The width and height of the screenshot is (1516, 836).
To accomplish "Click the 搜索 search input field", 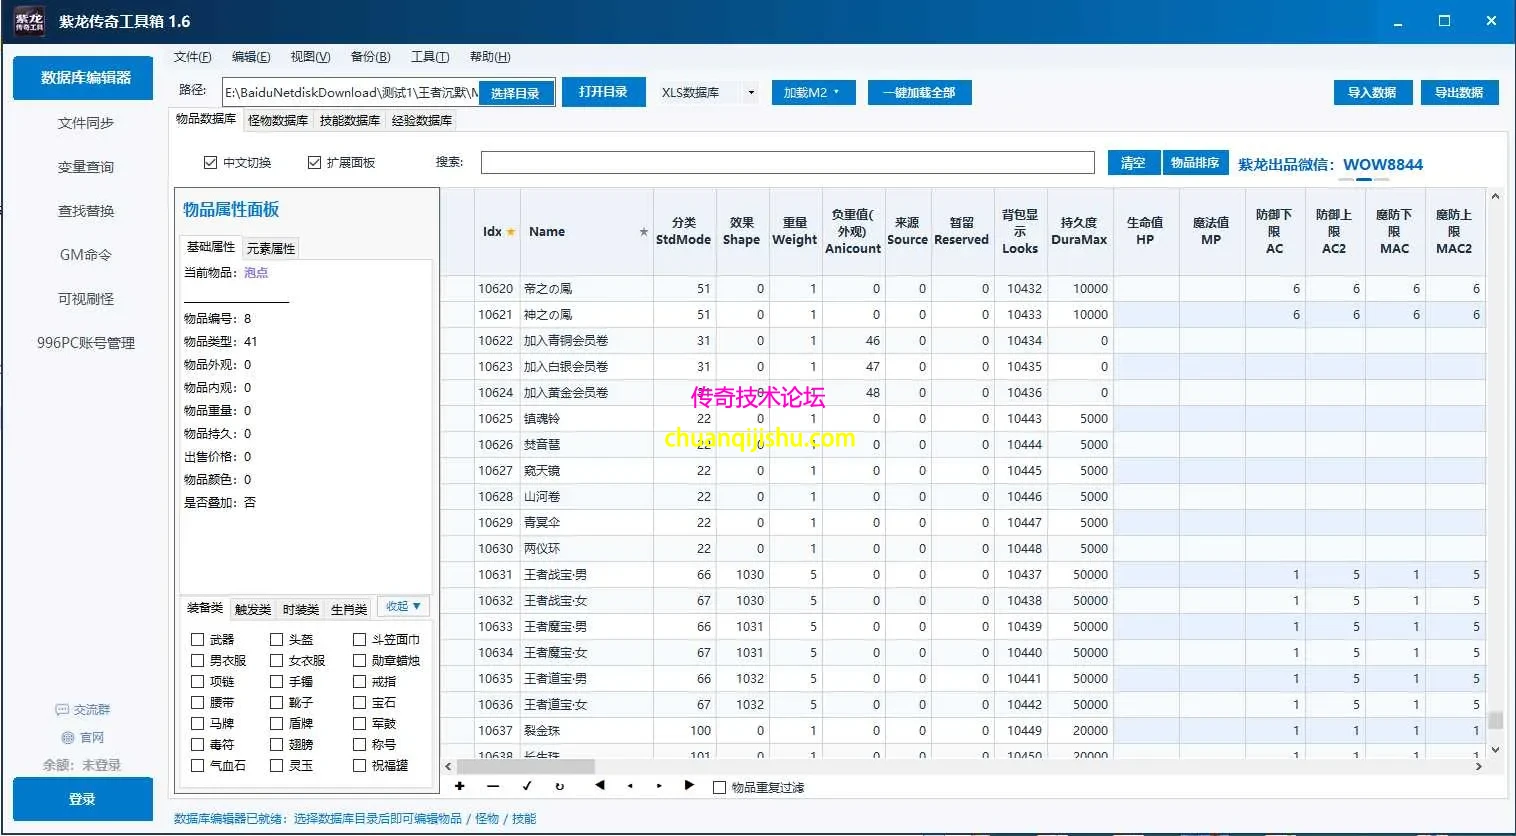I will point(788,163).
